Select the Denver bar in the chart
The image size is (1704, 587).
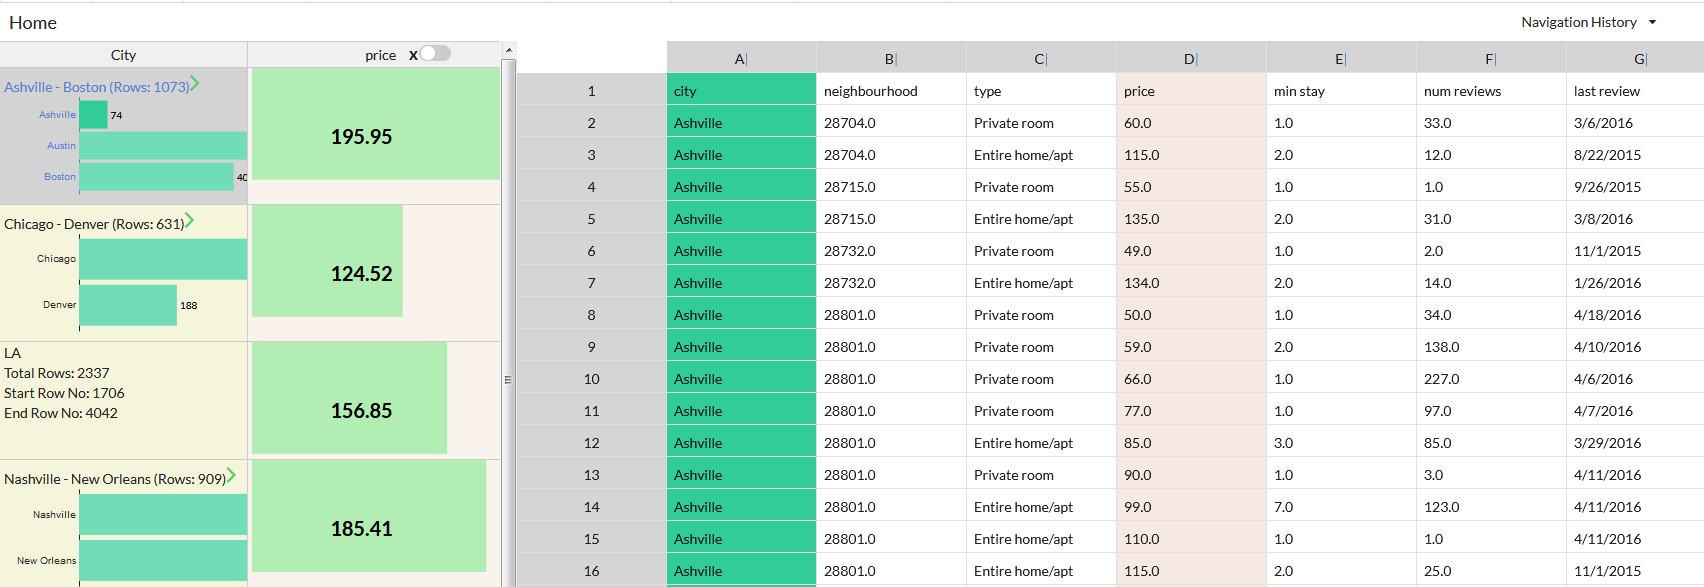pos(128,305)
